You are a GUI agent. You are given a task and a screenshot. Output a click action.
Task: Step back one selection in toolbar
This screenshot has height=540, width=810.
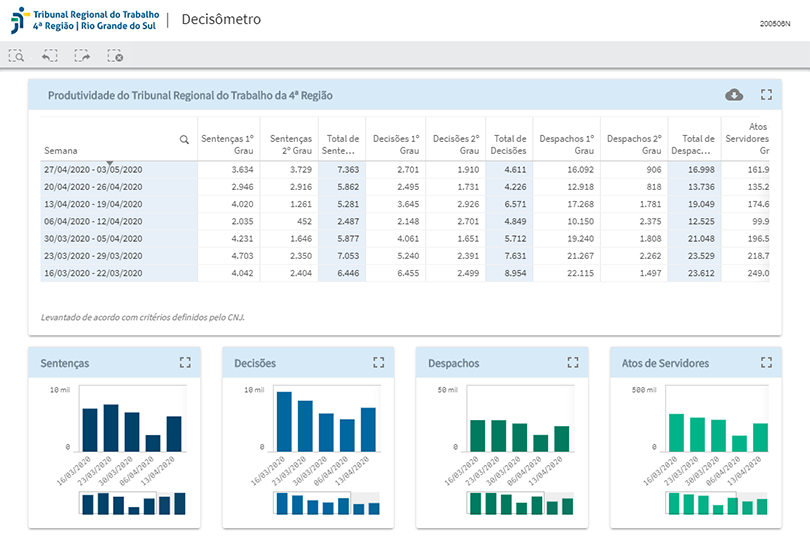(x=50, y=56)
